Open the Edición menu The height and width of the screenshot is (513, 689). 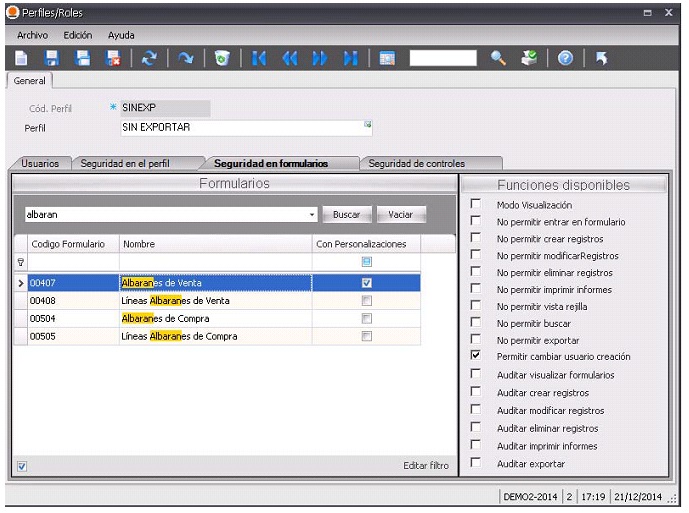tap(77, 35)
